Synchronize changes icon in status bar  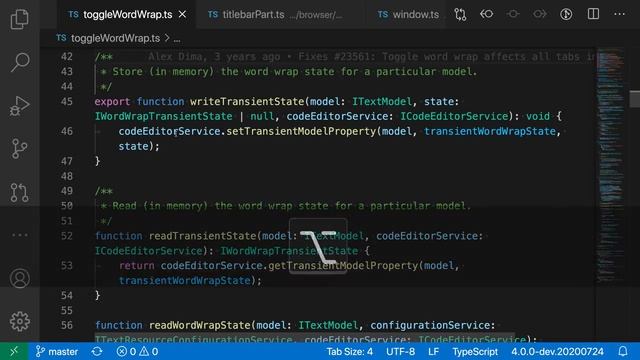[97, 351]
